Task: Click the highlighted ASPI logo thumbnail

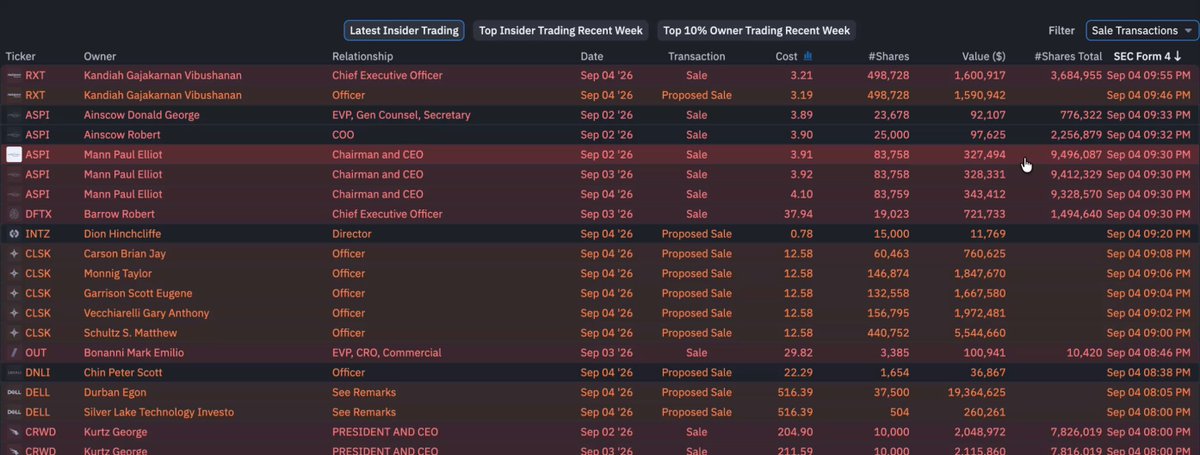Action: pos(14,155)
